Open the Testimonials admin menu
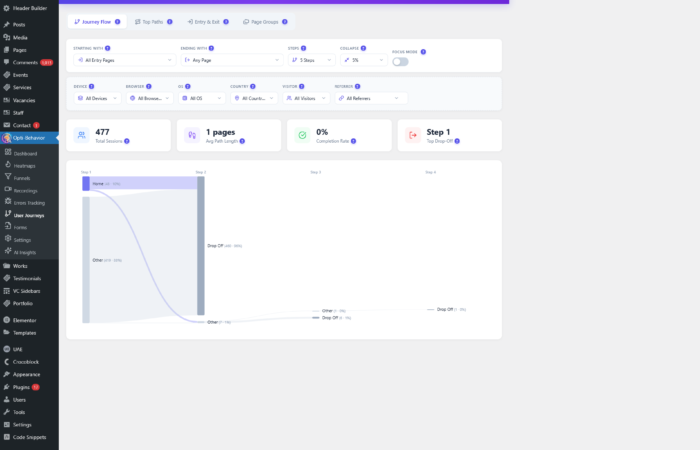This screenshot has height=450, width=700. point(27,278)
